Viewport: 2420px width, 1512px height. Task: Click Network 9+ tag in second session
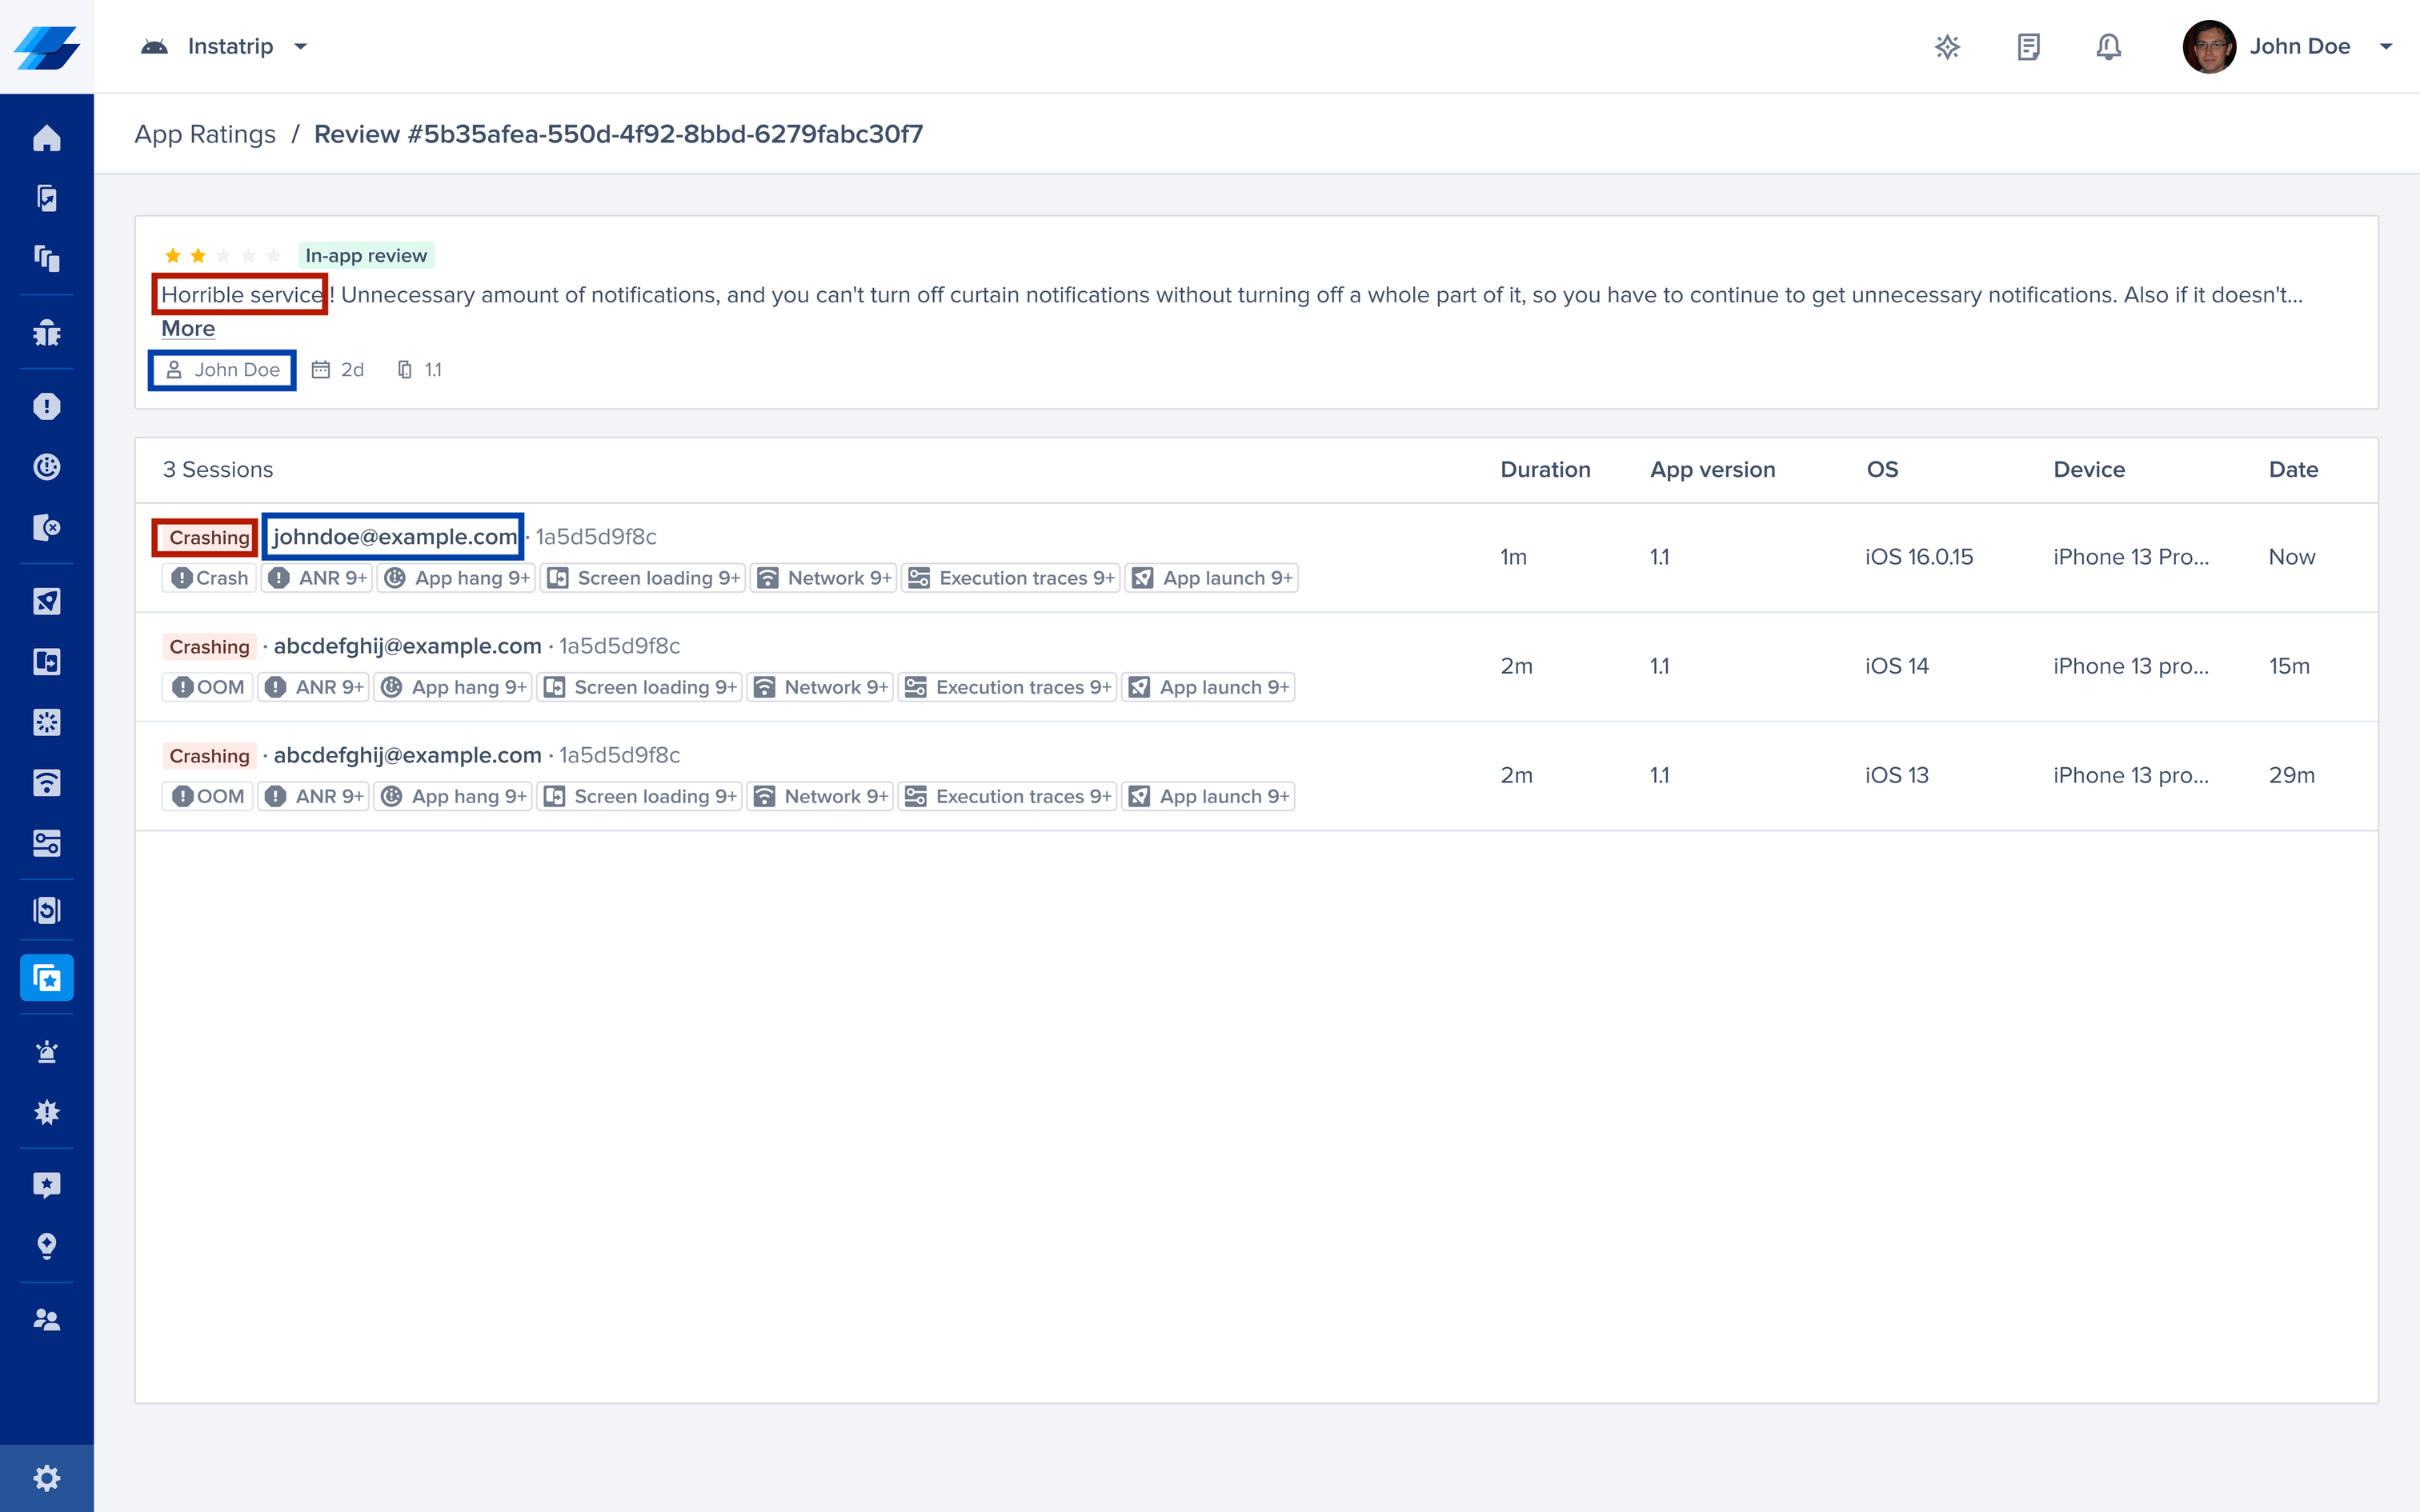(x=822, y=687)
